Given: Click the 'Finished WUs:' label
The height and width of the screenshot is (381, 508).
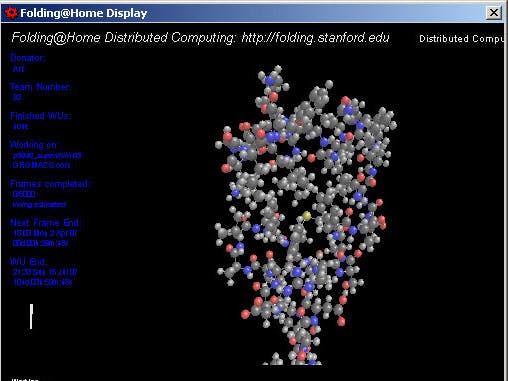Looking at the screenshot, I should (x=41, y=116).
